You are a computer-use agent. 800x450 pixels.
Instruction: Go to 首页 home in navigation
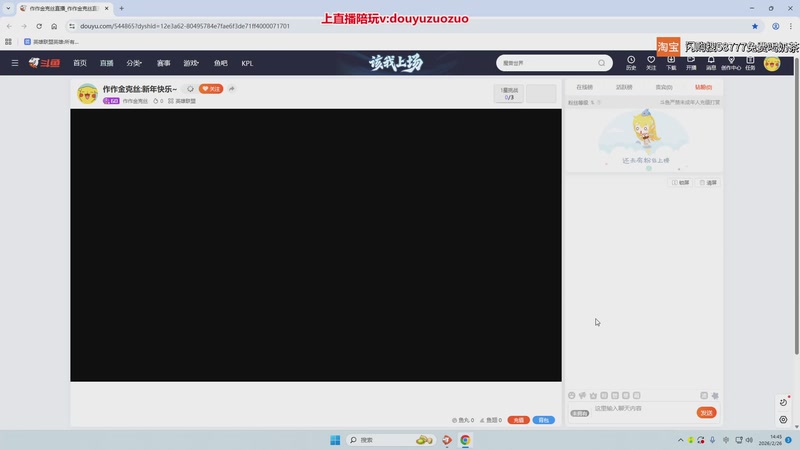pos(80,63)
